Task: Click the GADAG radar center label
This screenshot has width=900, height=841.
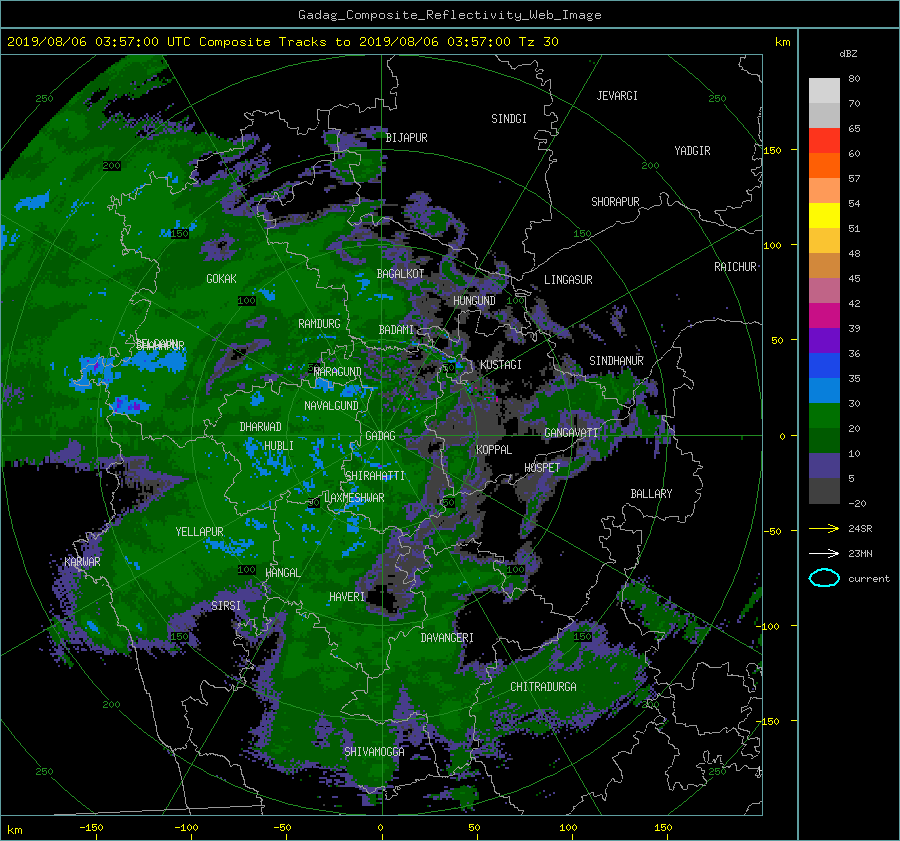Action: pos(380,436)
